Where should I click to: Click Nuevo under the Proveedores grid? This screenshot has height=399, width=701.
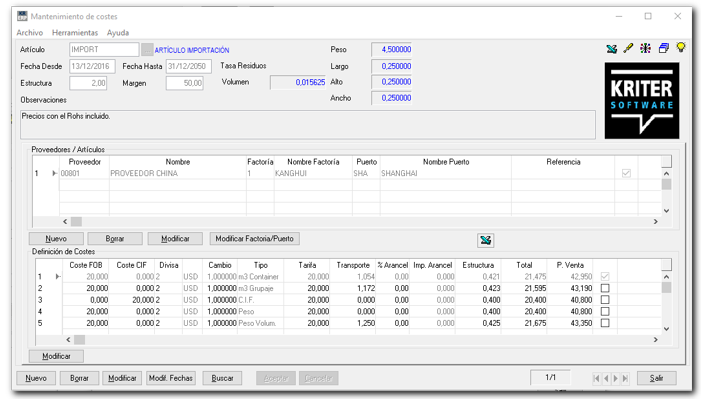[56, 239]
